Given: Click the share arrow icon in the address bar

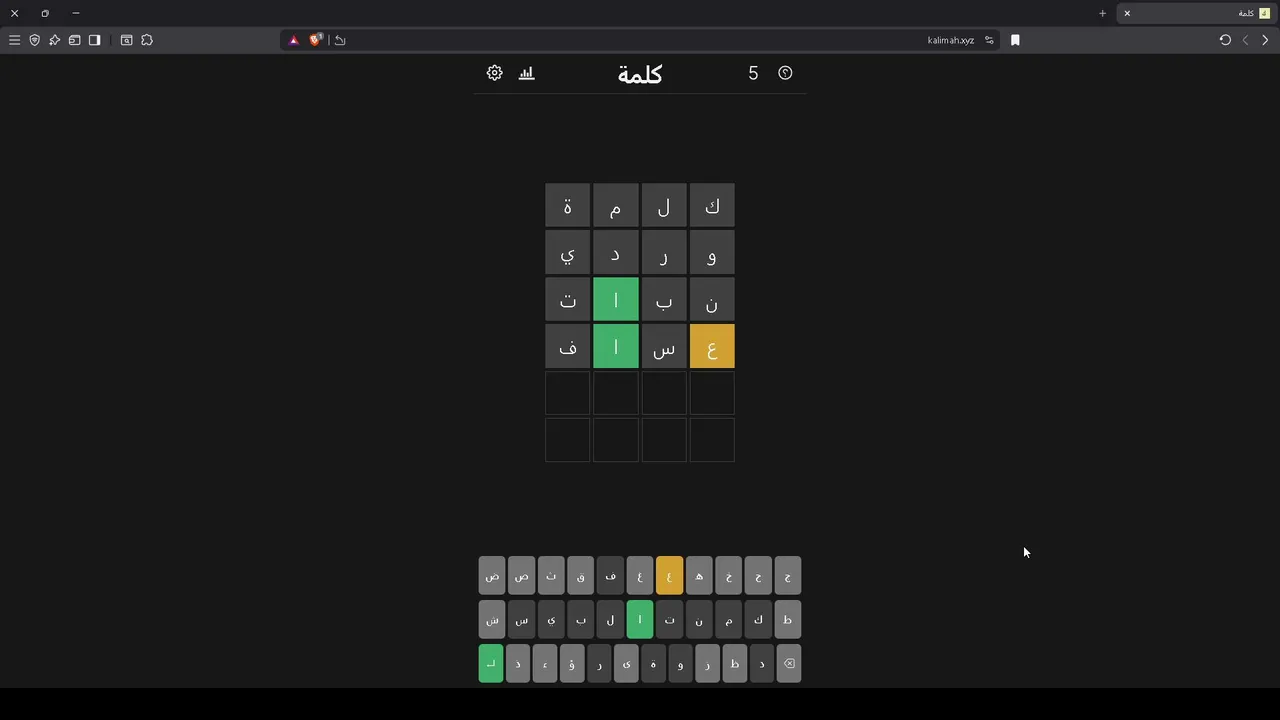Looking at the screenshot, I should (x=340, y=40).
